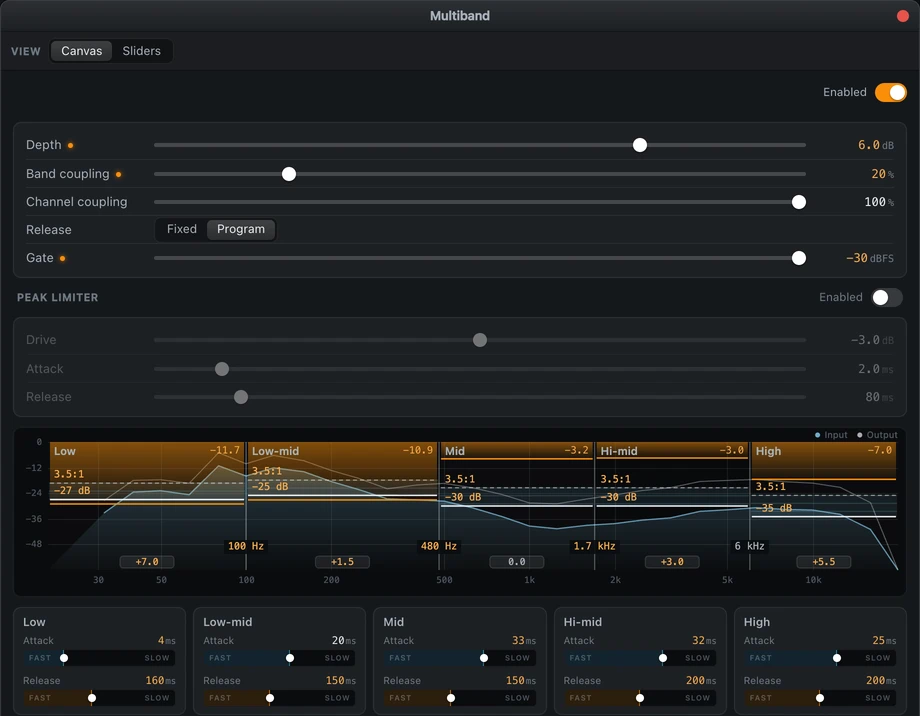This screenshot has width=920, height=716.
Task: Click the Hi-mid band -30 dB threshold
Action: coord(618,497)
